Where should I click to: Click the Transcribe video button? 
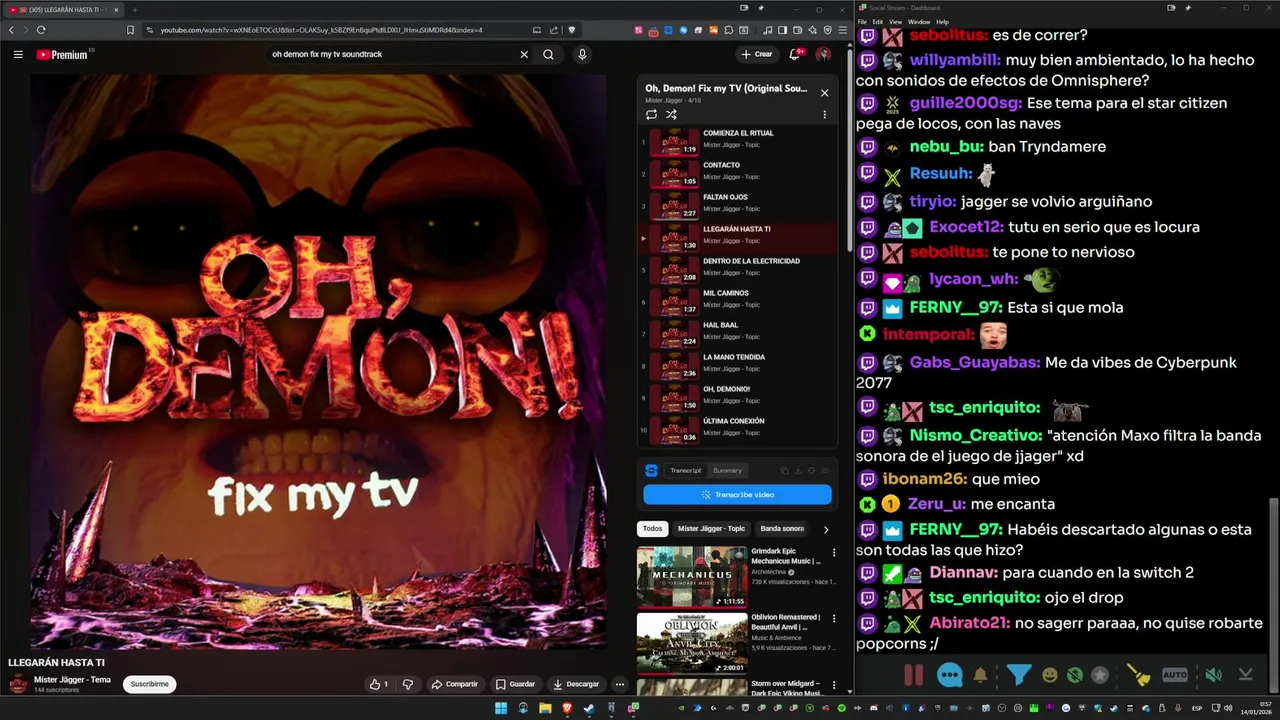click(737, 494)
